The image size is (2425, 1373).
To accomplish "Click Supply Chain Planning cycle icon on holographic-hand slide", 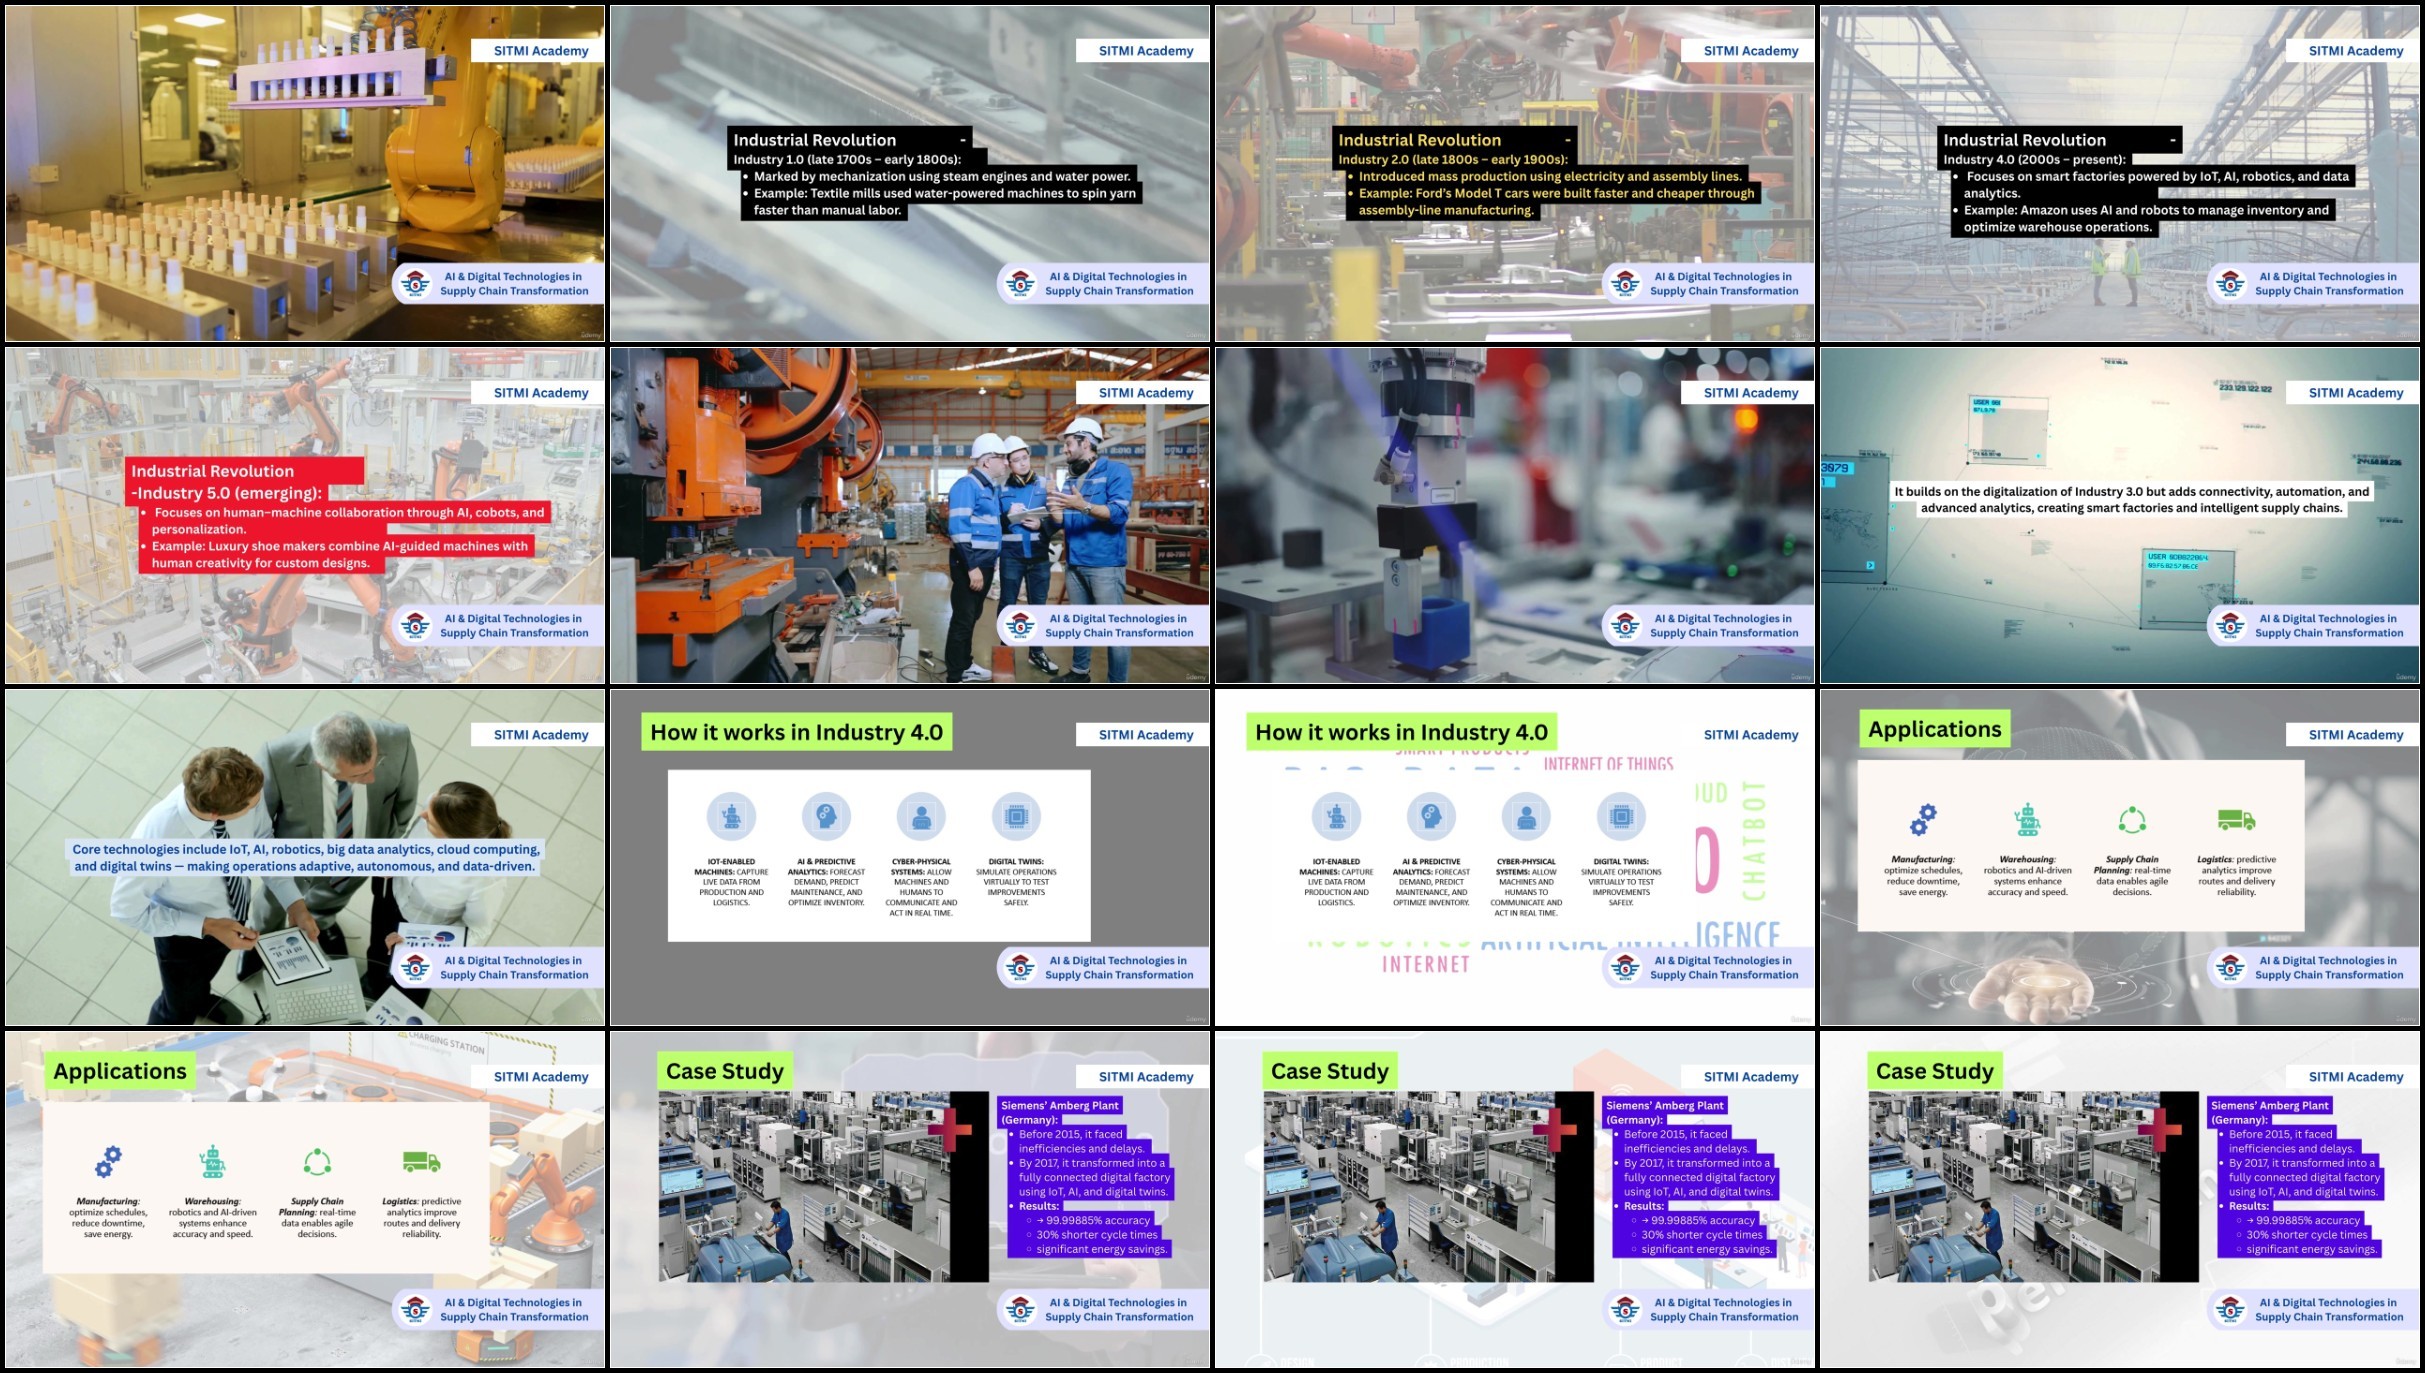I will point(2132,820).
